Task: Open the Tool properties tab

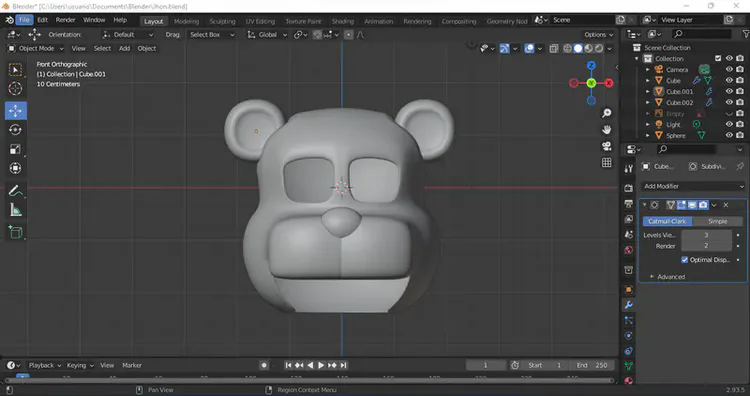Action: pyautogui.click(x=629, y=168)
